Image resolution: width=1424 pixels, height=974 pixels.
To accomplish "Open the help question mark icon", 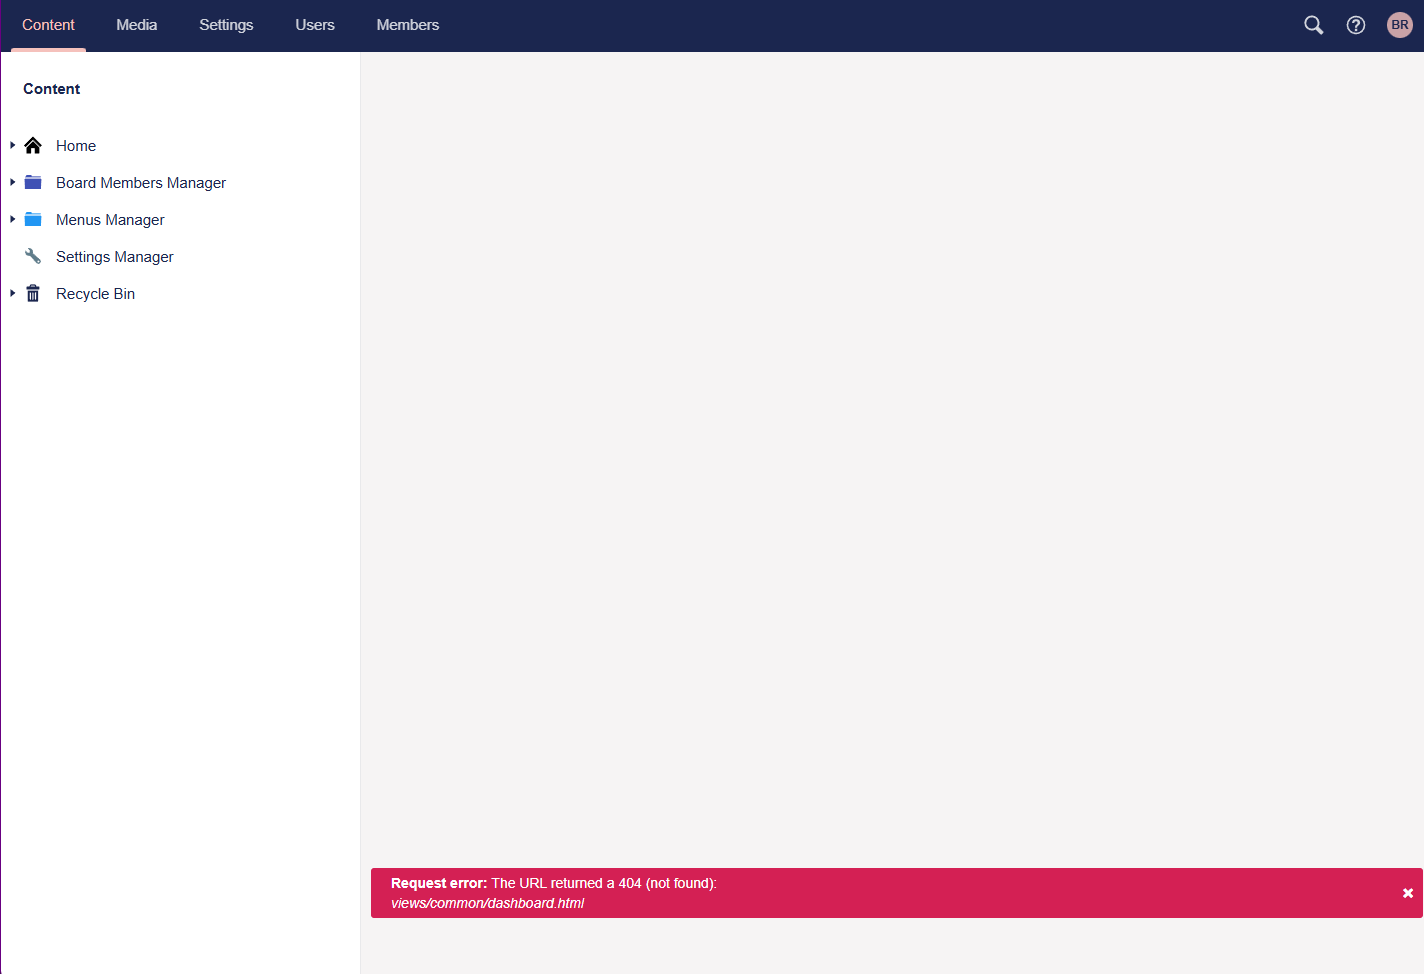I will (1355, 25).
